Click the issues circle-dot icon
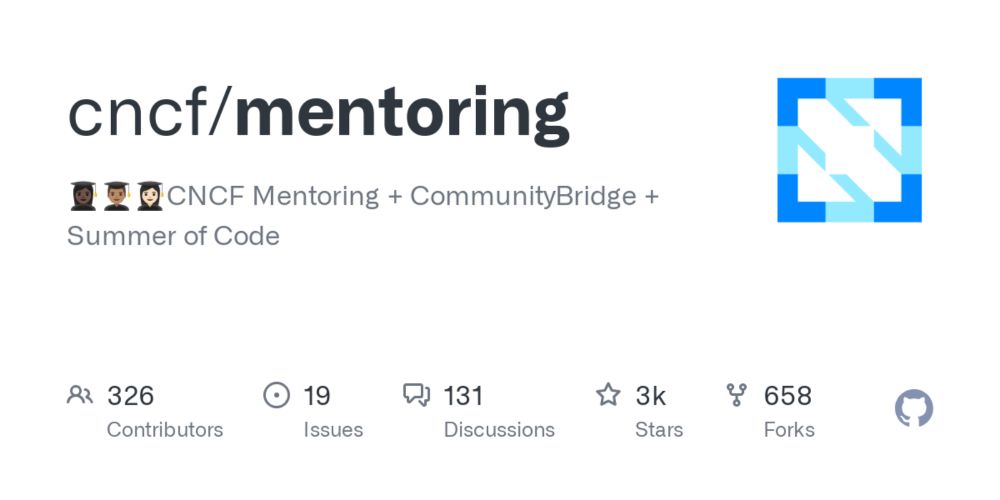The width and height of the screenshot is (1000, 500). tap(276, 395)
